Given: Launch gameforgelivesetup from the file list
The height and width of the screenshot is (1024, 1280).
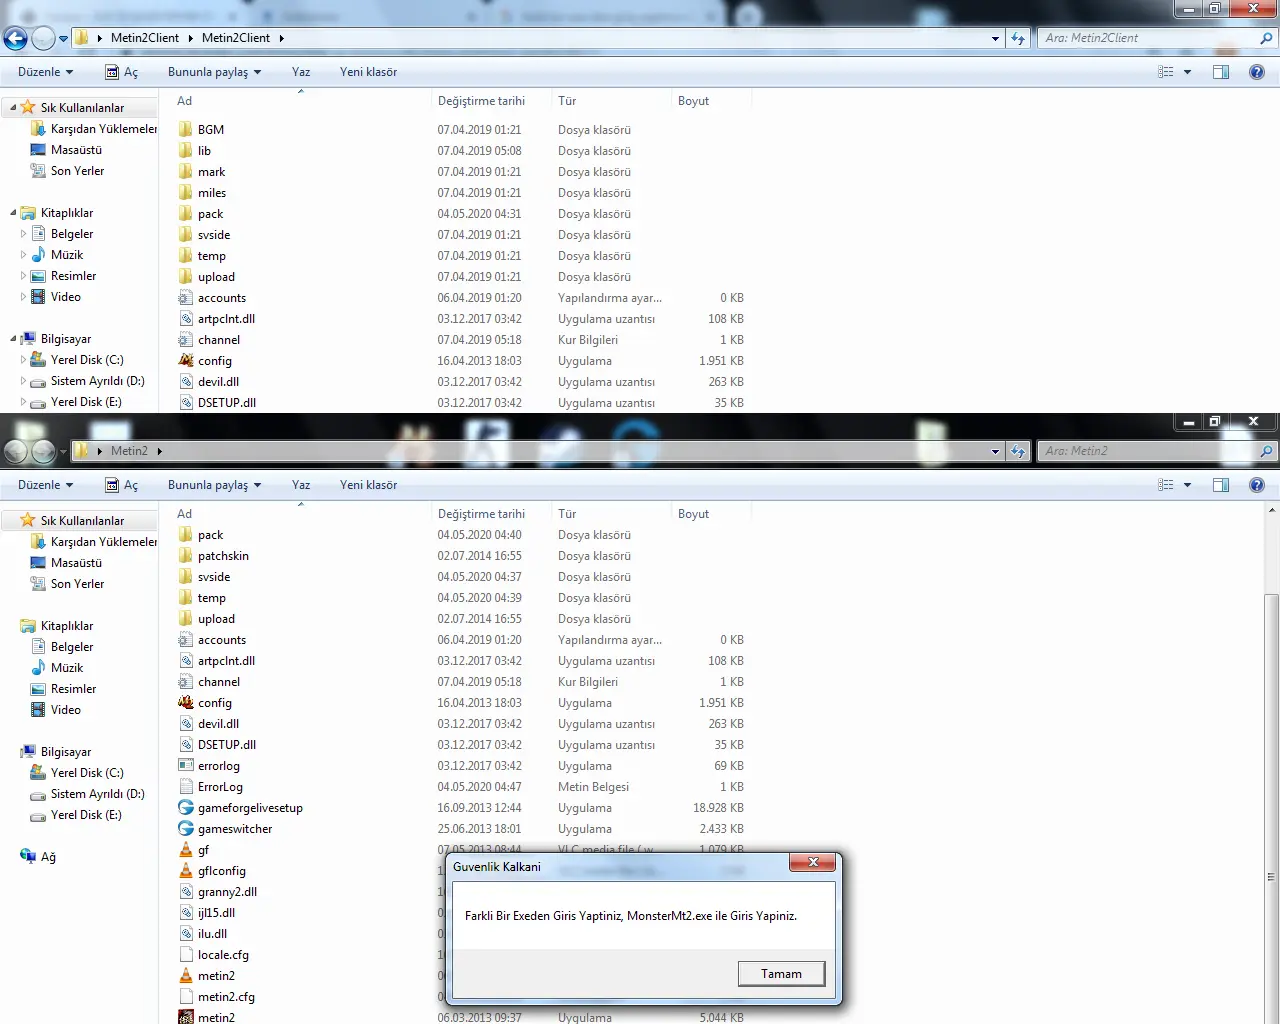Looking at the screenshot, I should (250, 807).
